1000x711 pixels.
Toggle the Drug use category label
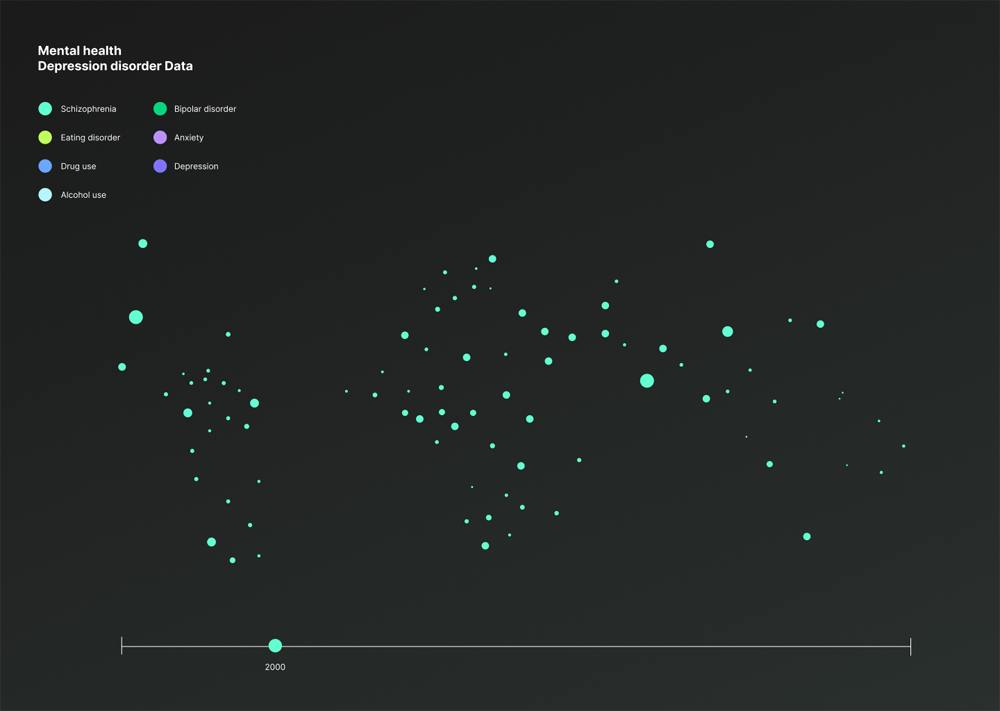click(78, 167)
